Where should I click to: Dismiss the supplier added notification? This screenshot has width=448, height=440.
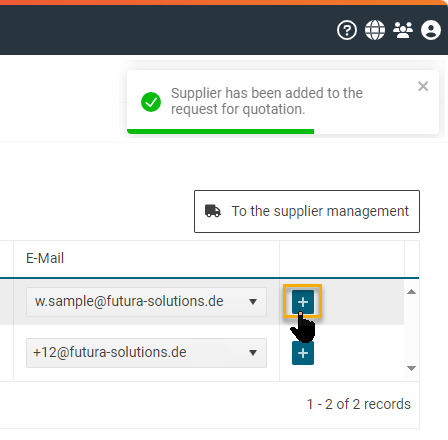click(423, 86)
